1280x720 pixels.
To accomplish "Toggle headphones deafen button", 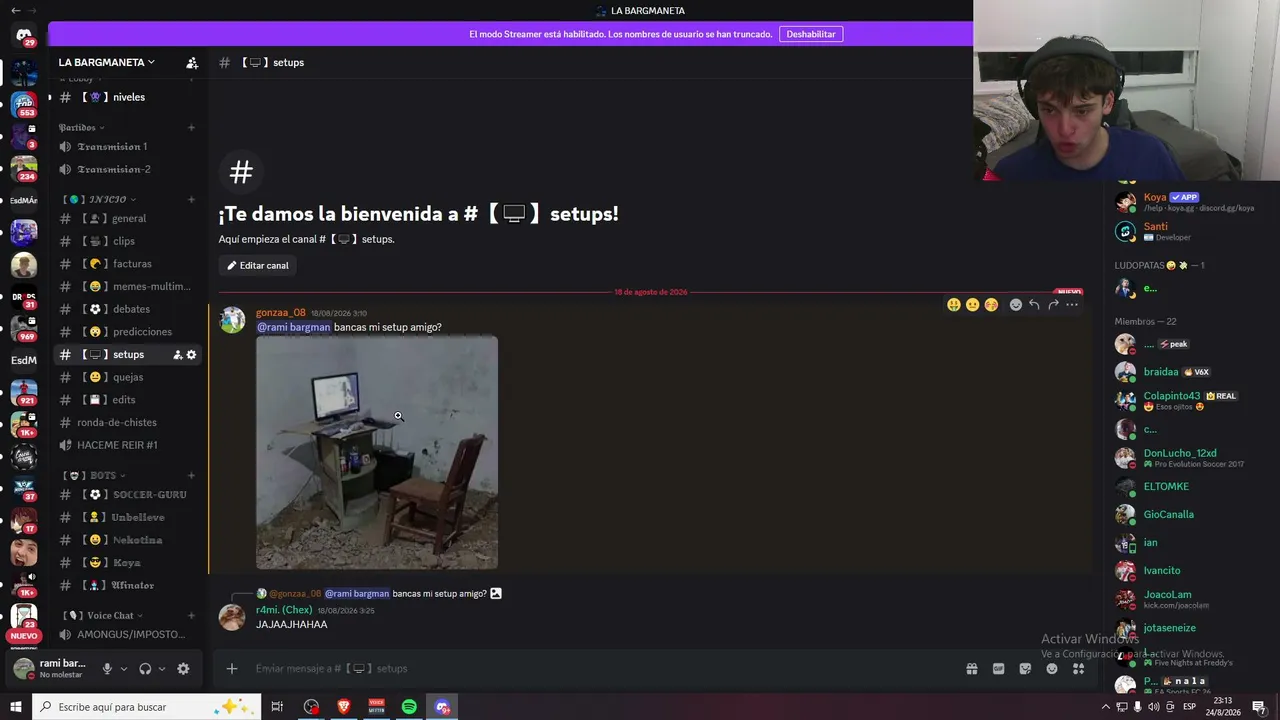I will pos(145,669).
